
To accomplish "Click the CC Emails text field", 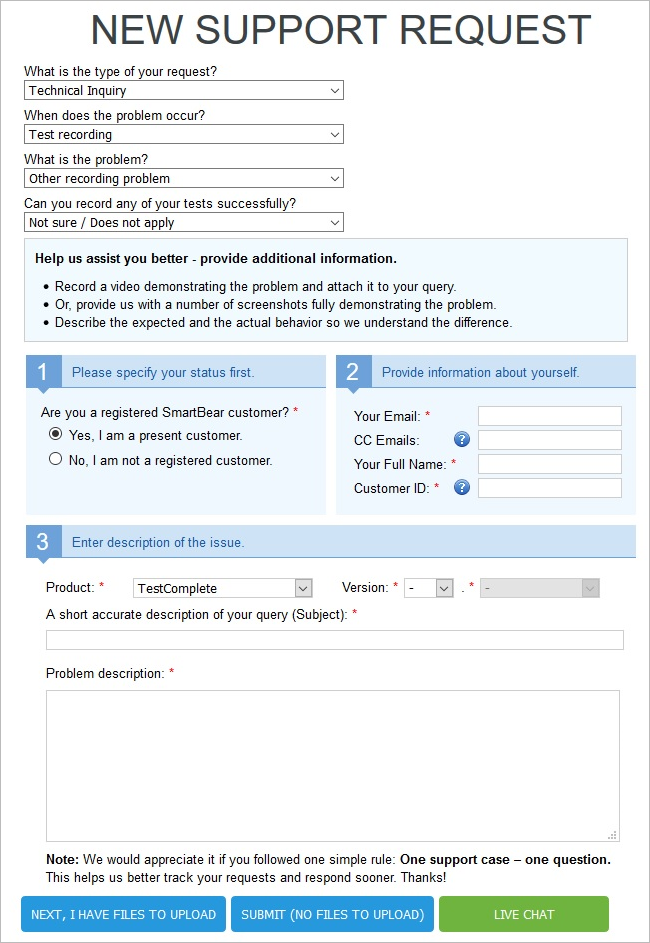I will (x=550, y=440).
